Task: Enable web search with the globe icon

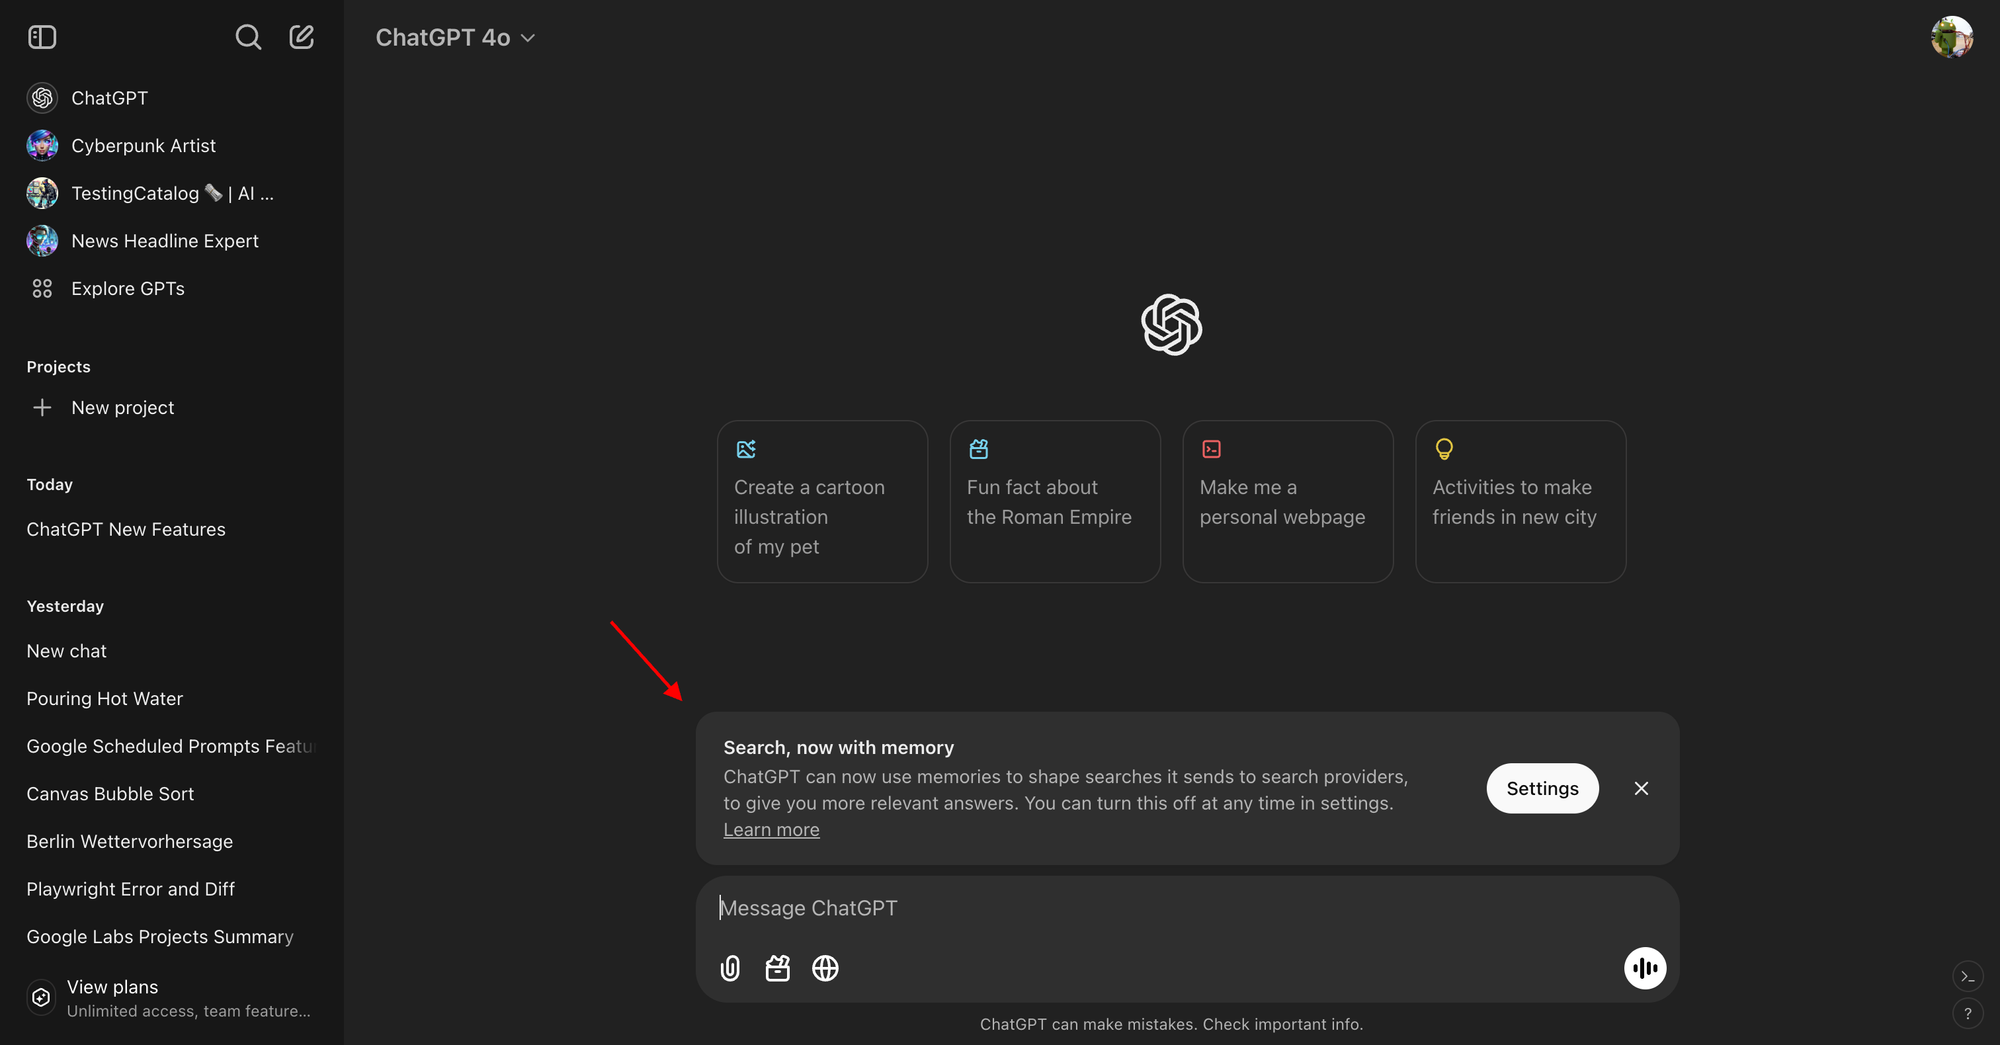Action: pos(825,968)
